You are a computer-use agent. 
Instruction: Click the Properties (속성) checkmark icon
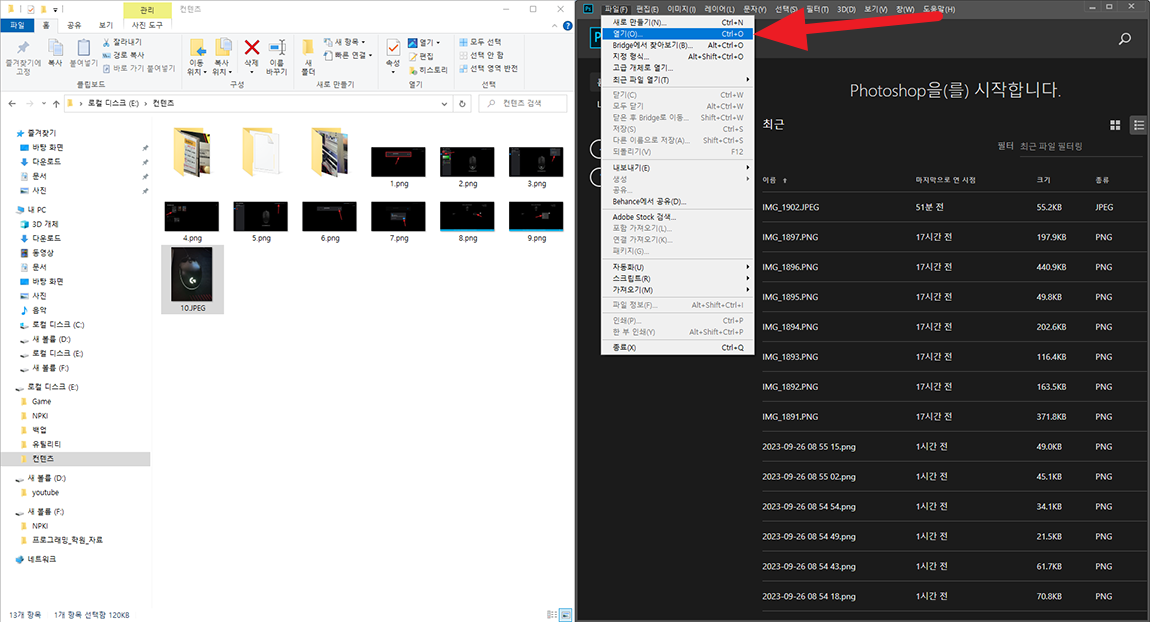click(393, 48)
